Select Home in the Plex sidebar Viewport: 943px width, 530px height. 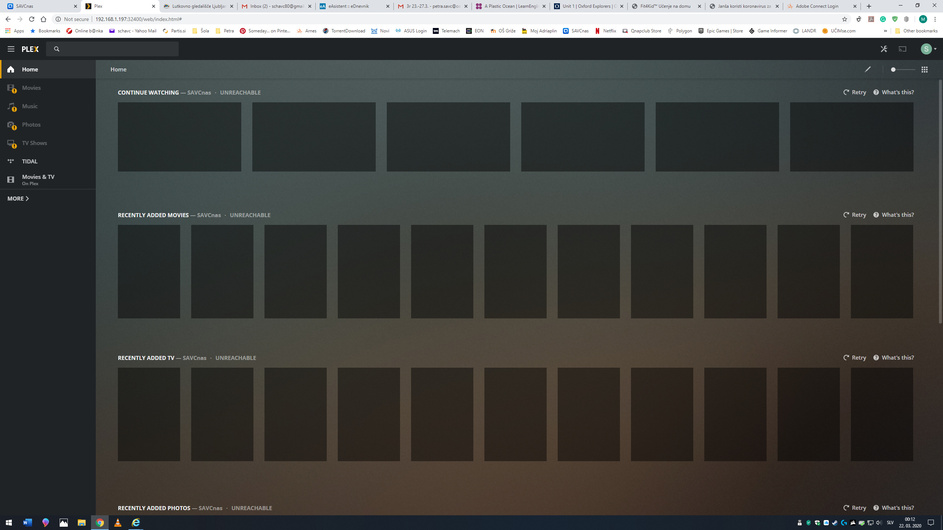pyautogui.click(x=48, y=69)
